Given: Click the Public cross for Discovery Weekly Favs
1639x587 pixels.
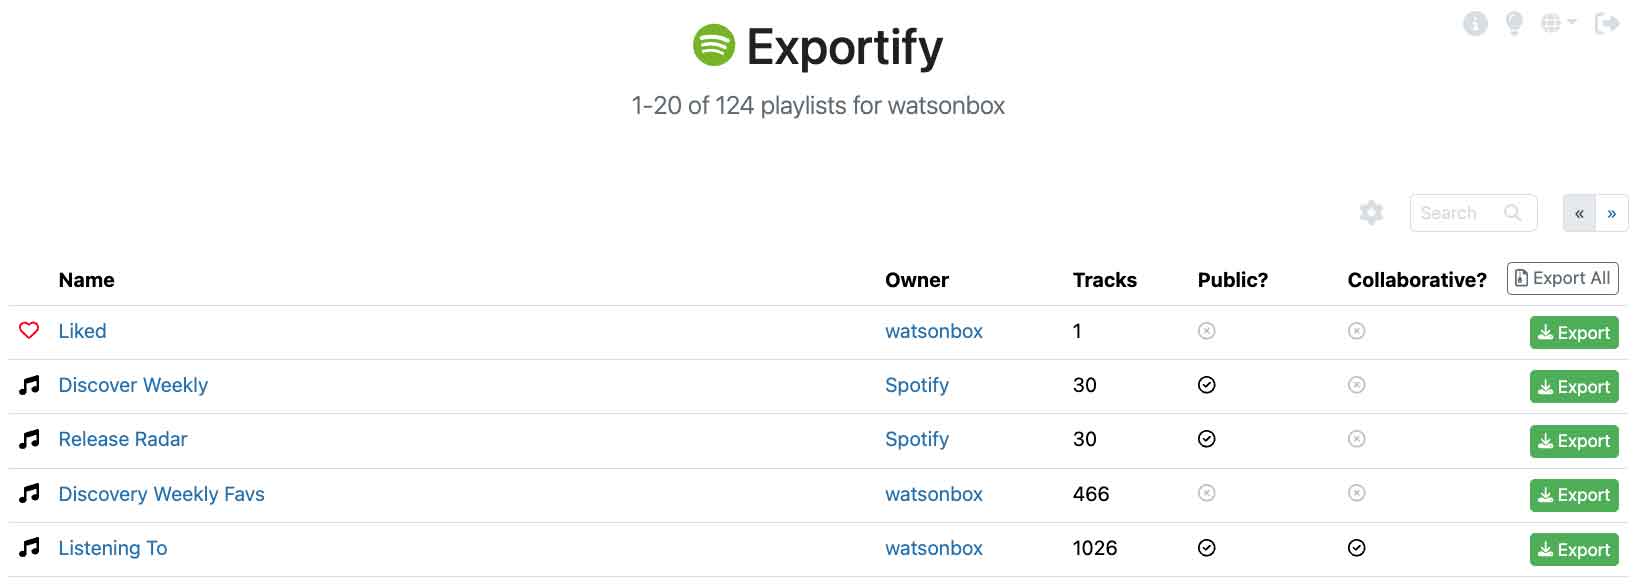Looking at the screenshot, I should point(1206,493).
